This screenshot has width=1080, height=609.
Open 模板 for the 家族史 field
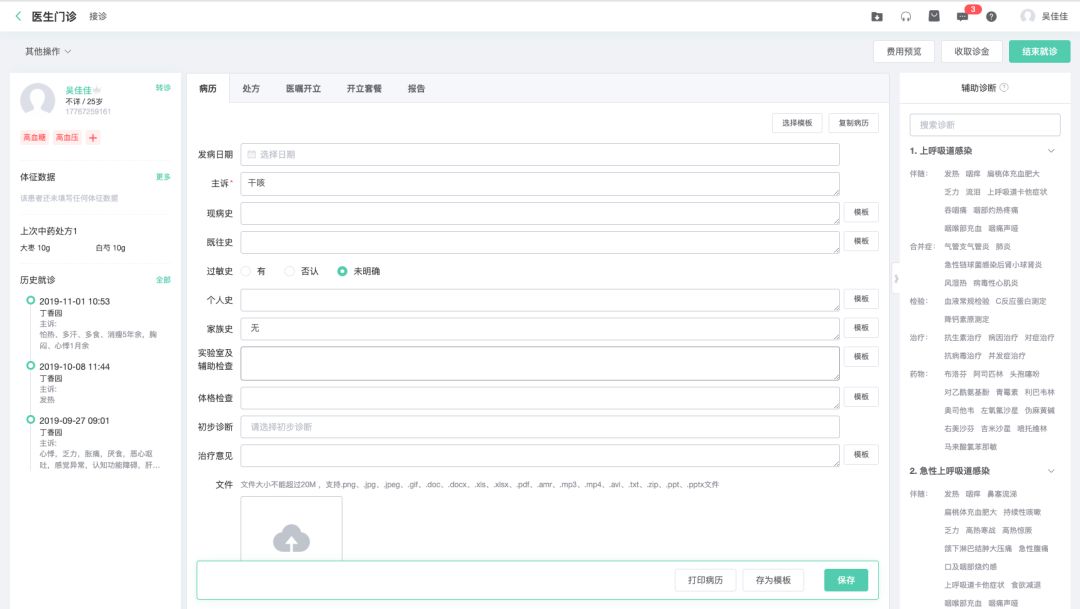(861, 328)
